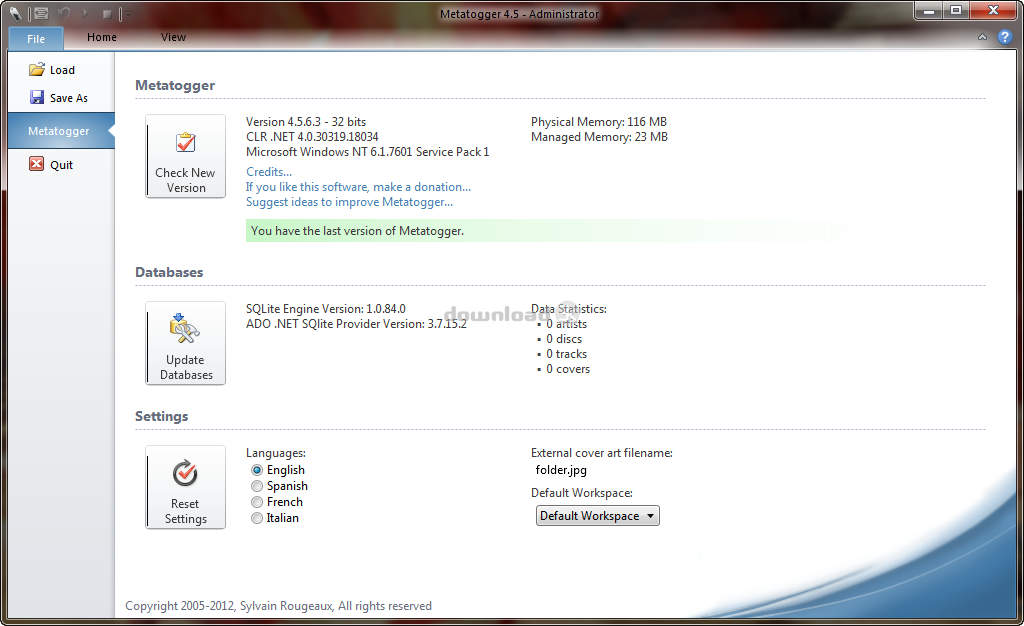1024x626 pixels.
Task: Click the 'Languages:' label
Action: (276, 453)
